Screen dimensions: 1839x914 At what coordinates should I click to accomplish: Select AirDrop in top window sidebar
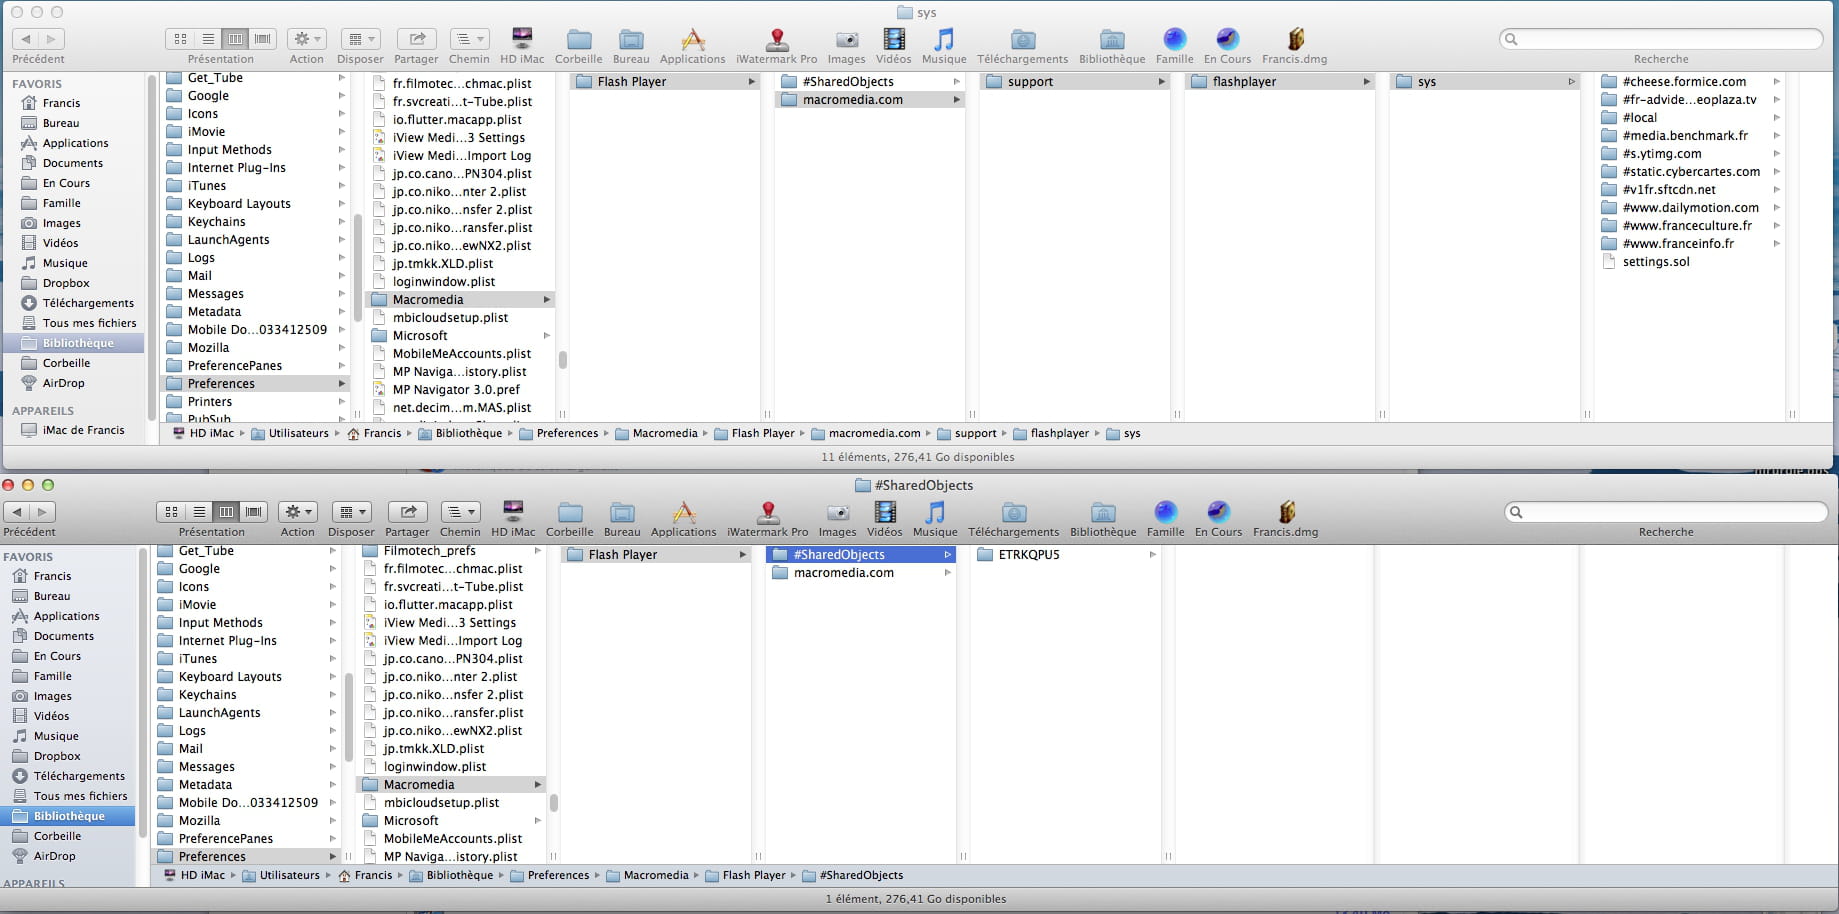pyautogui.click(x=63, y=383)
